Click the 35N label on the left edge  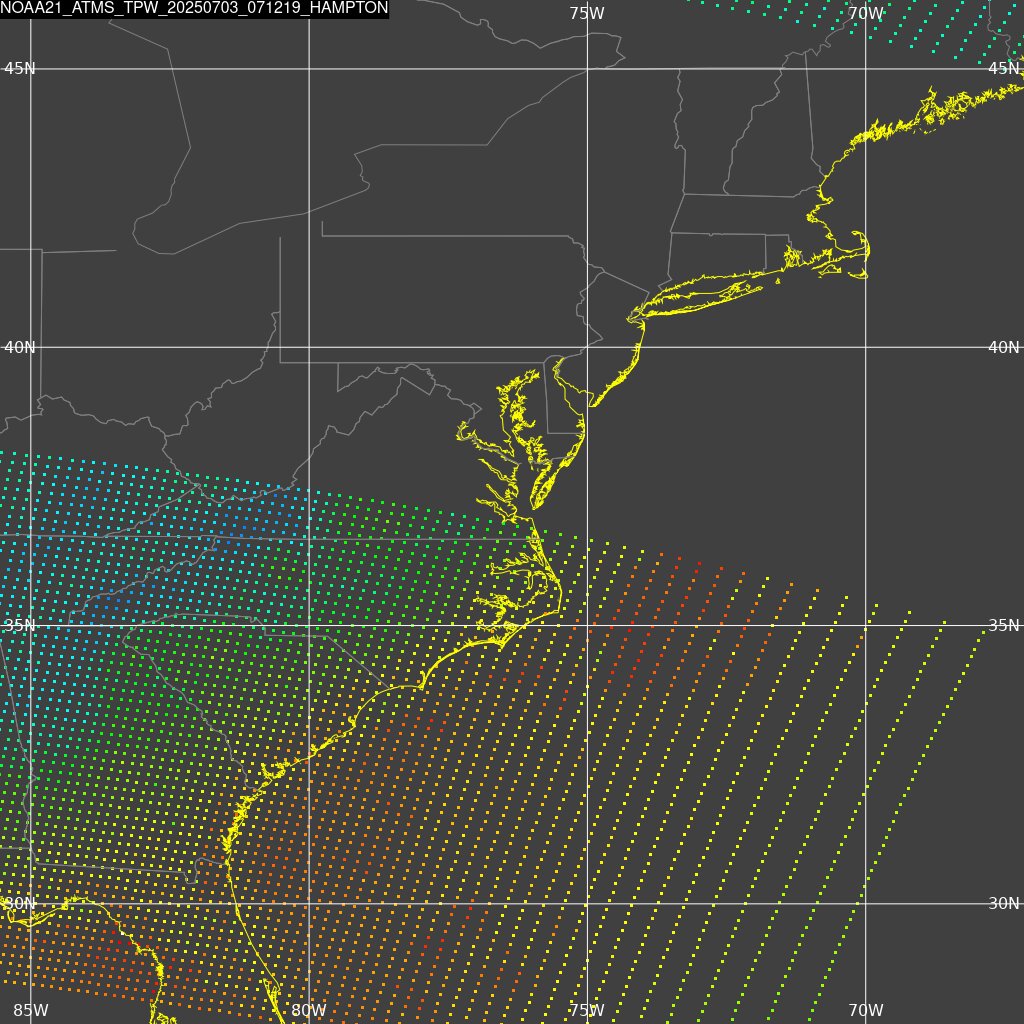click(x=20, y=626)
